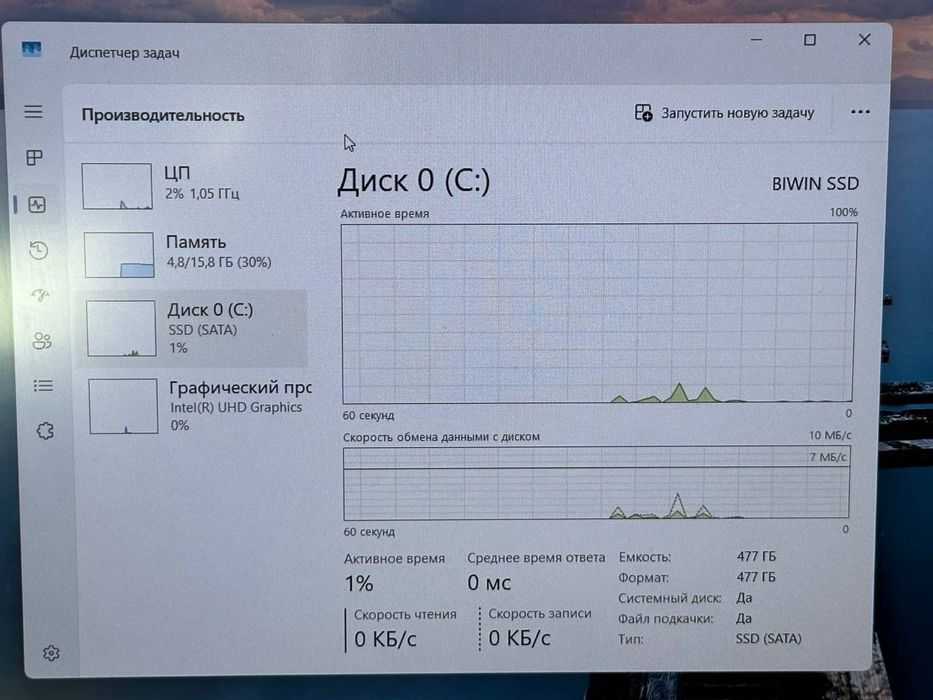Viewport: 933px width, 700px height.
Task: Select the Диск 0 (C:) performance item
Action: (192, 329)
